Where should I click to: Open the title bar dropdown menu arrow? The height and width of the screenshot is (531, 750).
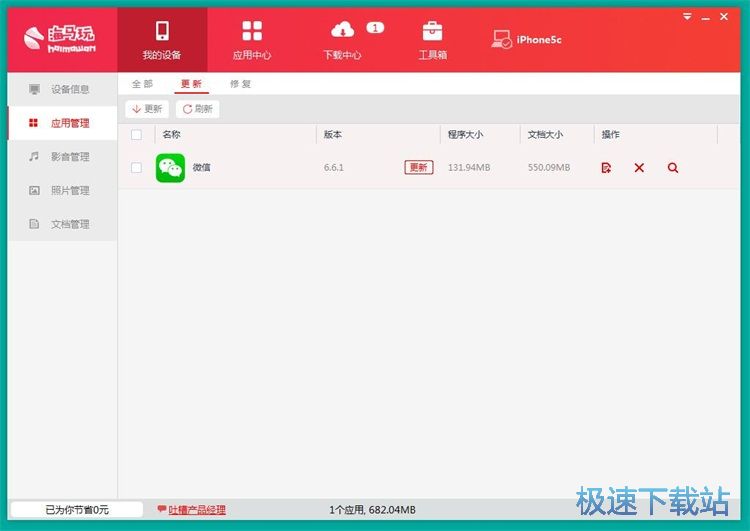point(687,17)
